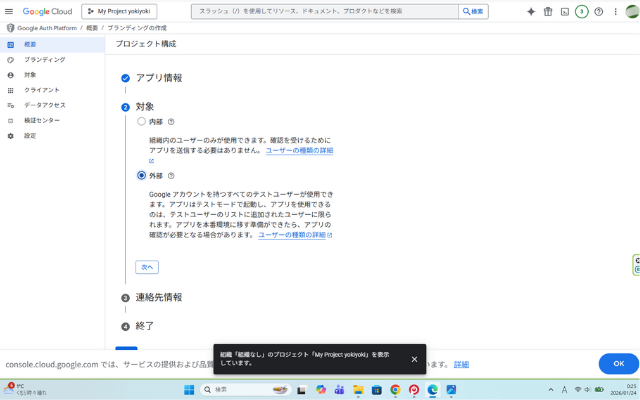Select the 外部 radio button
The width and height of the screenshot is (640, 400).
pyautogui.click(x=141, y=175)
